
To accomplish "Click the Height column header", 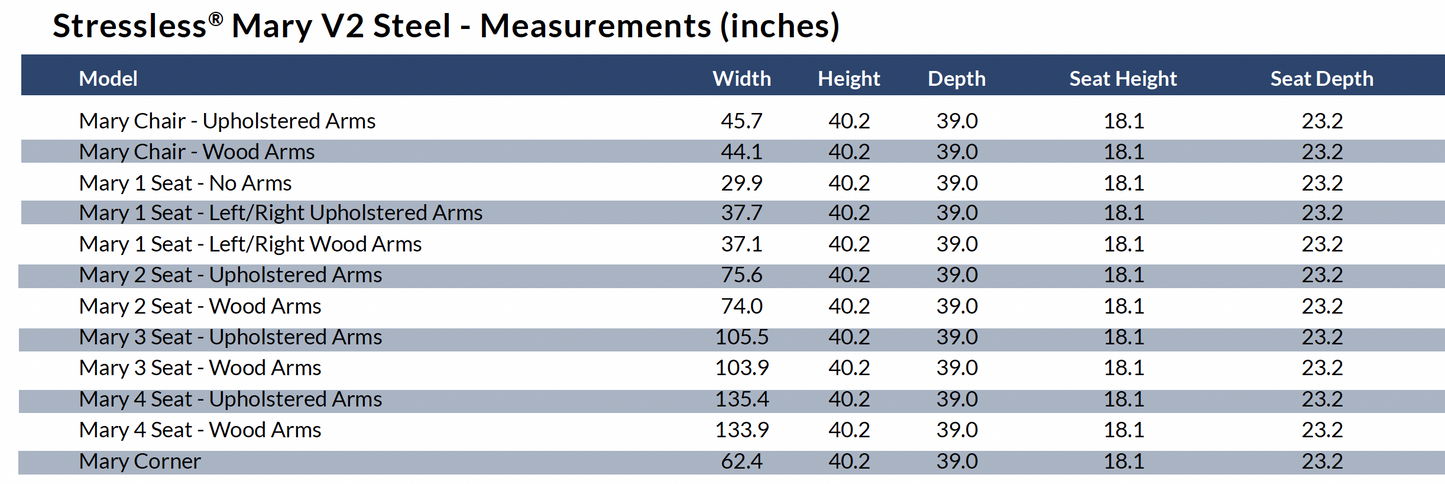I will (848, 78).
